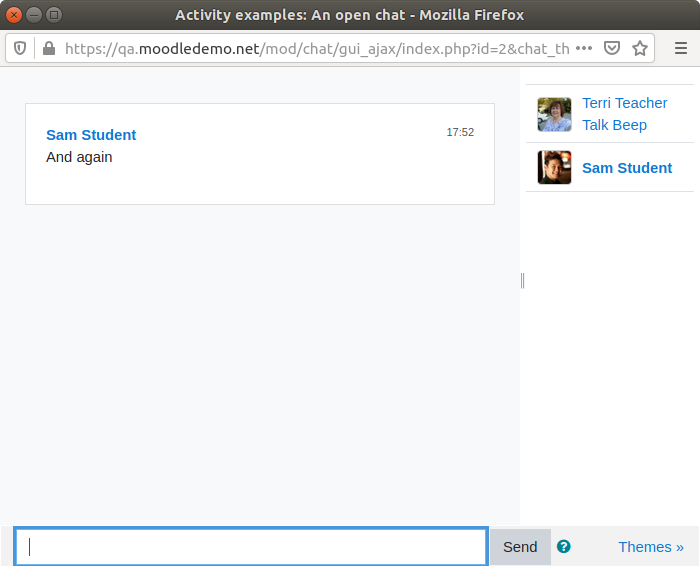Focus the chat message input field
Viewport: 700px width, 567px height.
(x=251, y=547)
